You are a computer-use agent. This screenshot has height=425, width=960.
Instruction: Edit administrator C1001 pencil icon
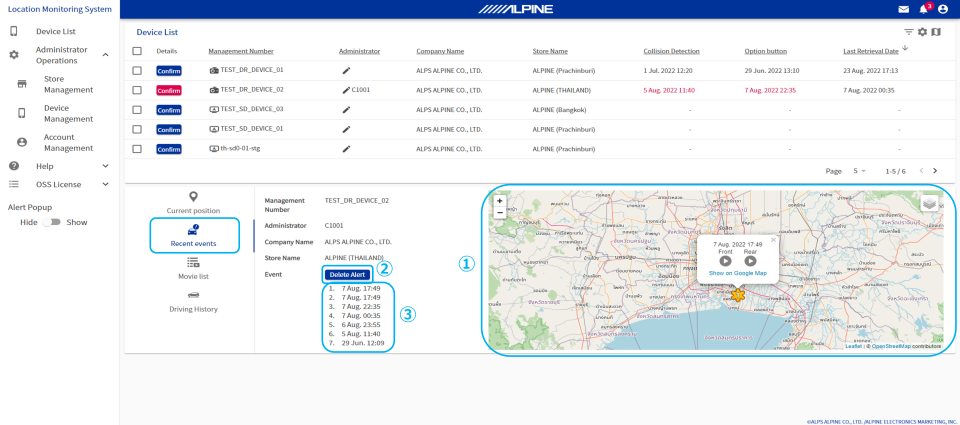tap(347, 90)
